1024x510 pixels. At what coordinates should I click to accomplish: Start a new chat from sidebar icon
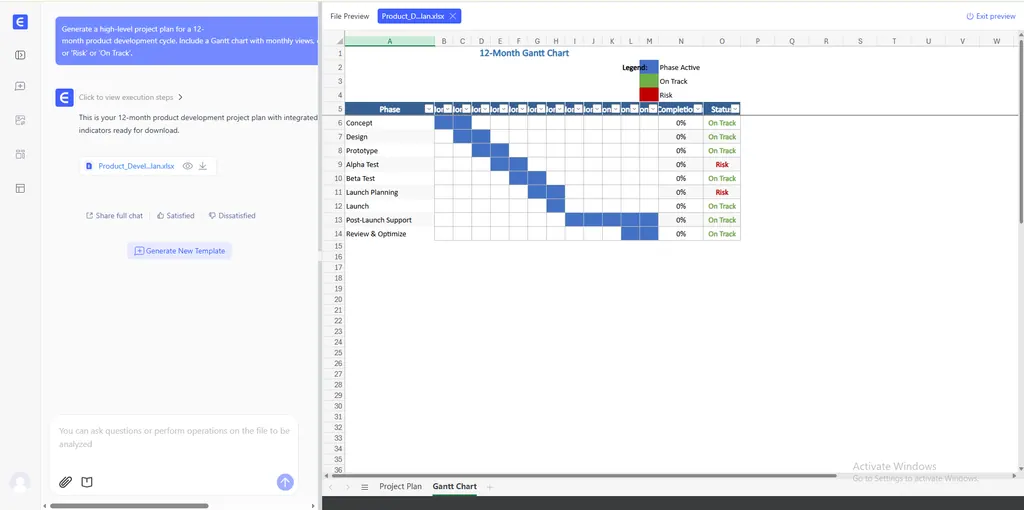tap(20, 87)
